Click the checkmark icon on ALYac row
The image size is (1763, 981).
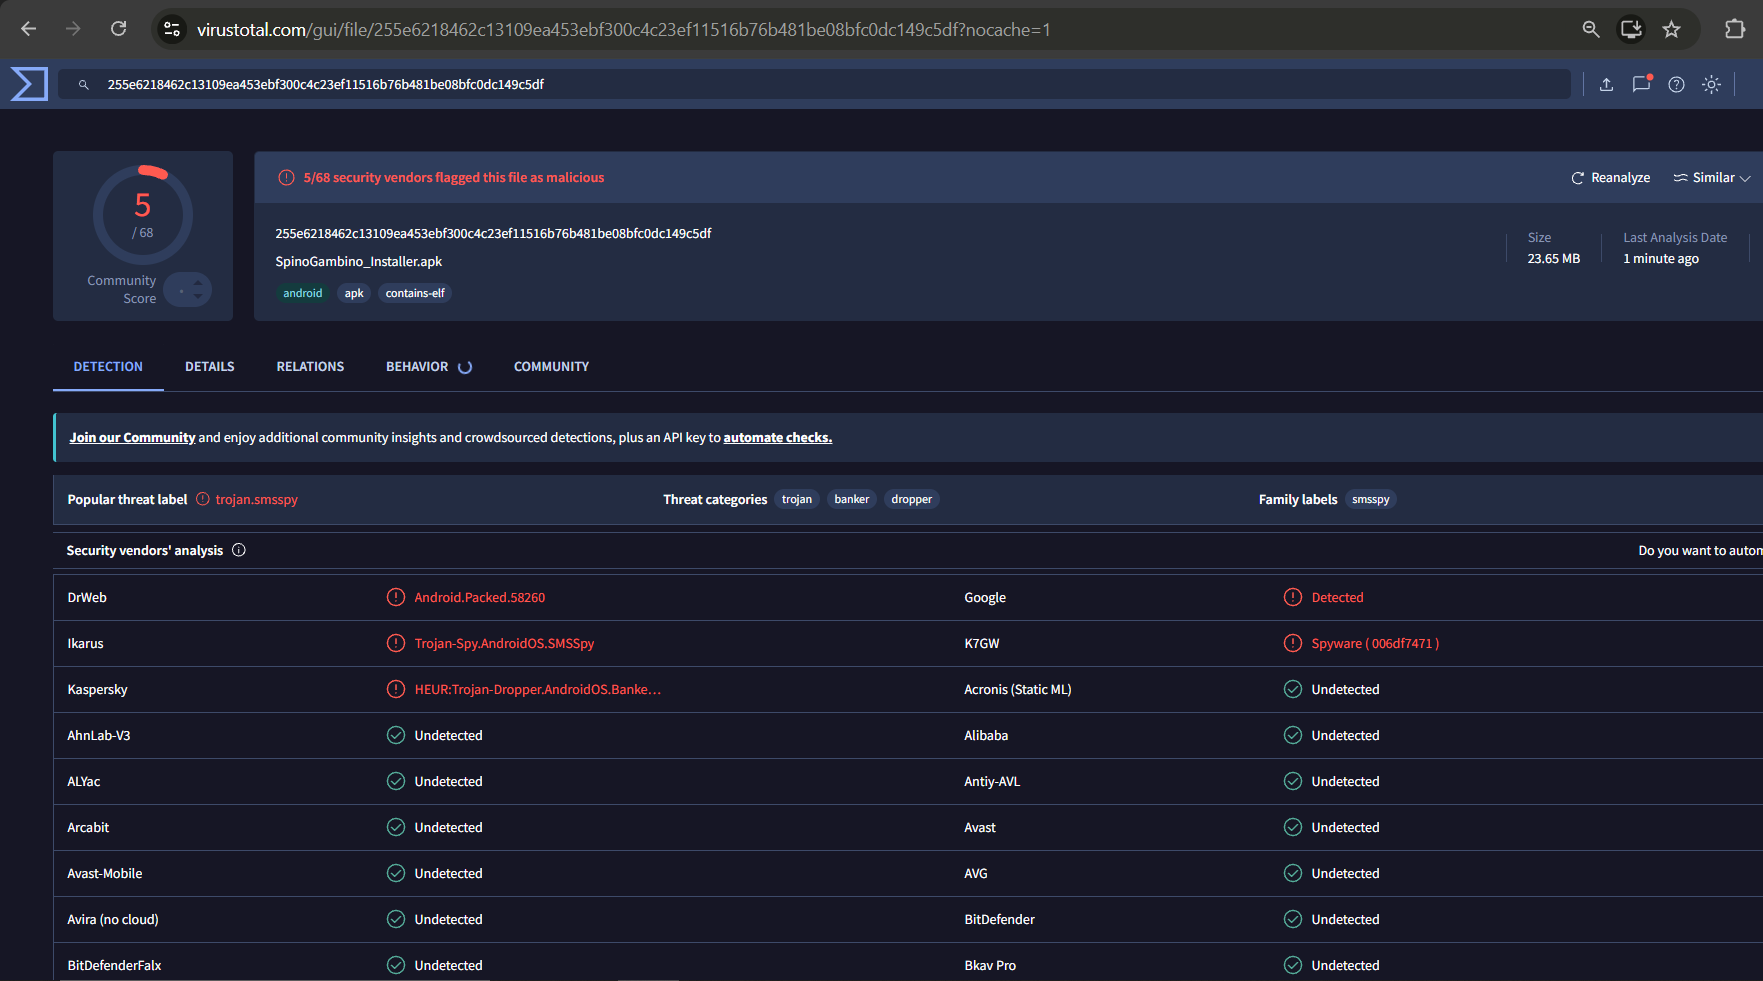[396, 781]
